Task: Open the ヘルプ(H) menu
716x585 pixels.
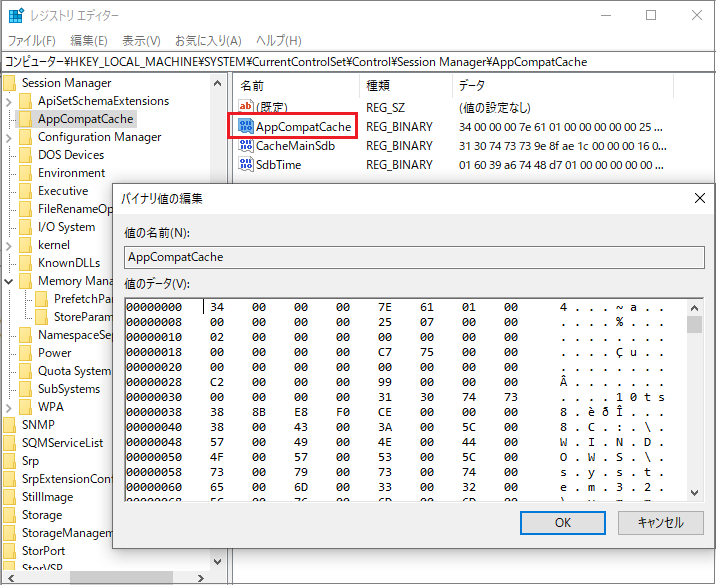Action: [x=279, y=41]
